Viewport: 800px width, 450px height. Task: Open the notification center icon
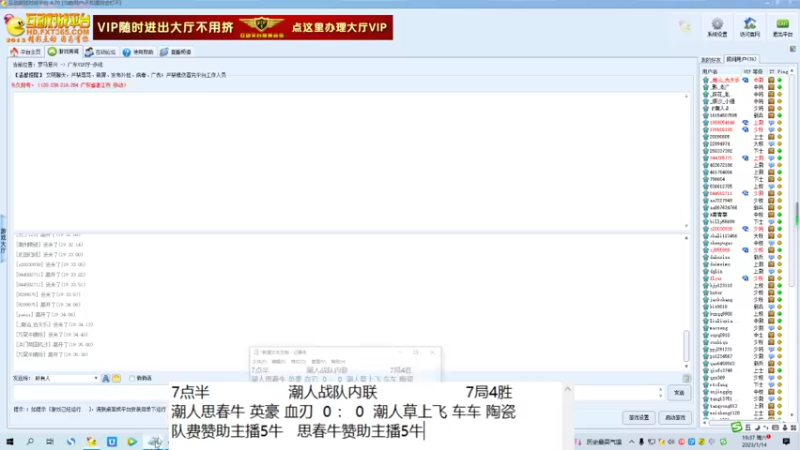pyautogui.click(x=786, y=441)
